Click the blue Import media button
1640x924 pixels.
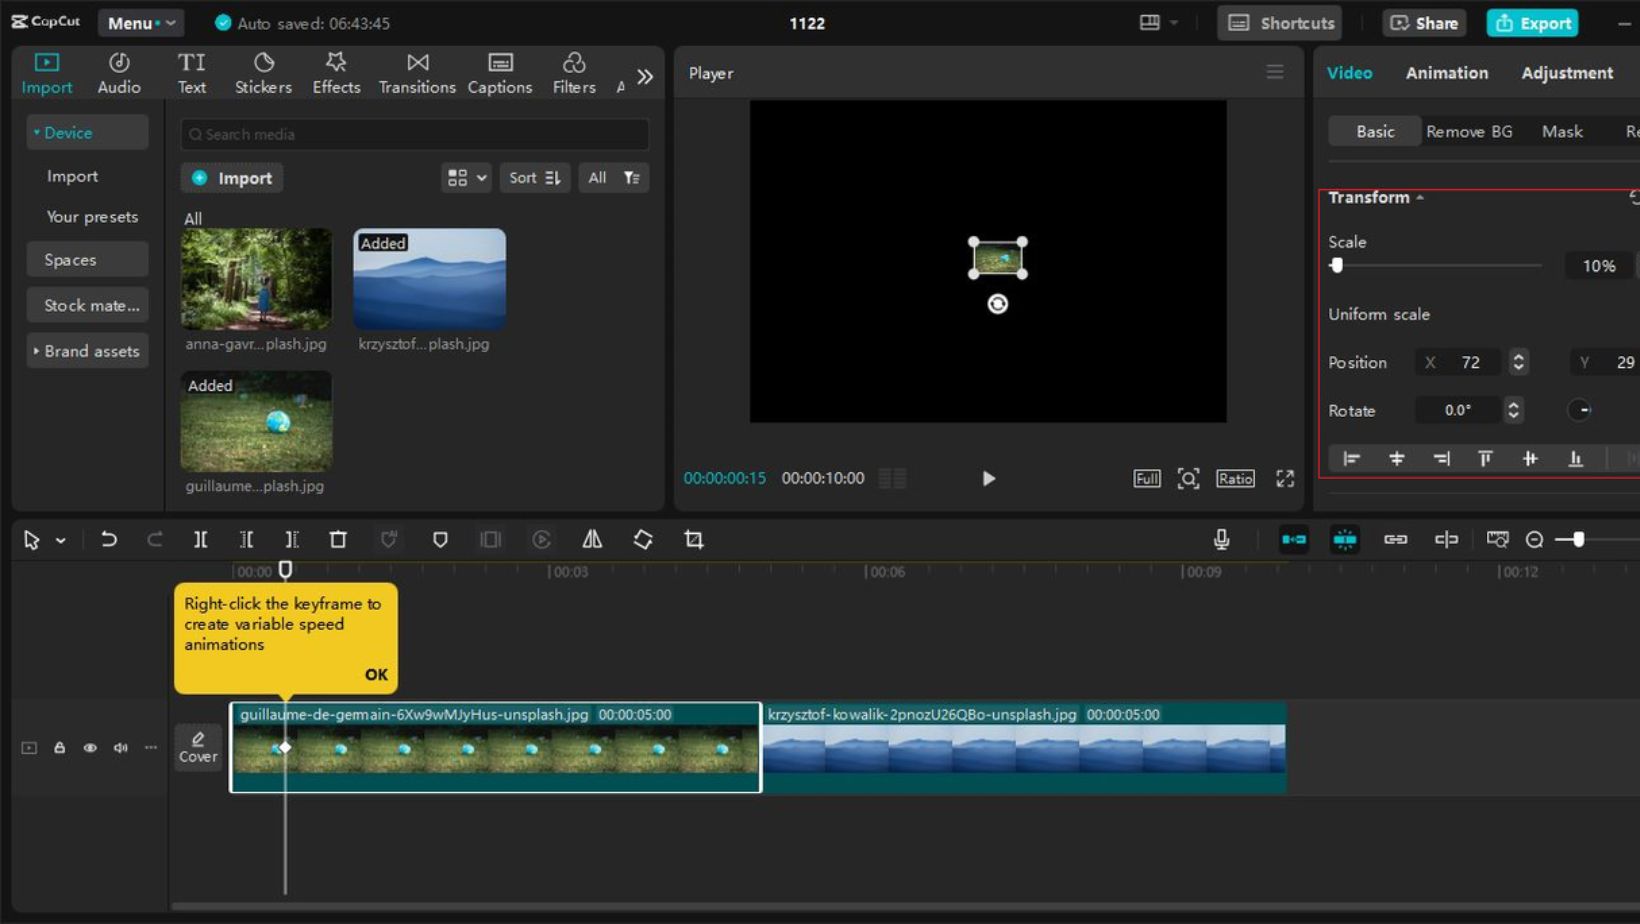click(x=232, y=178)
